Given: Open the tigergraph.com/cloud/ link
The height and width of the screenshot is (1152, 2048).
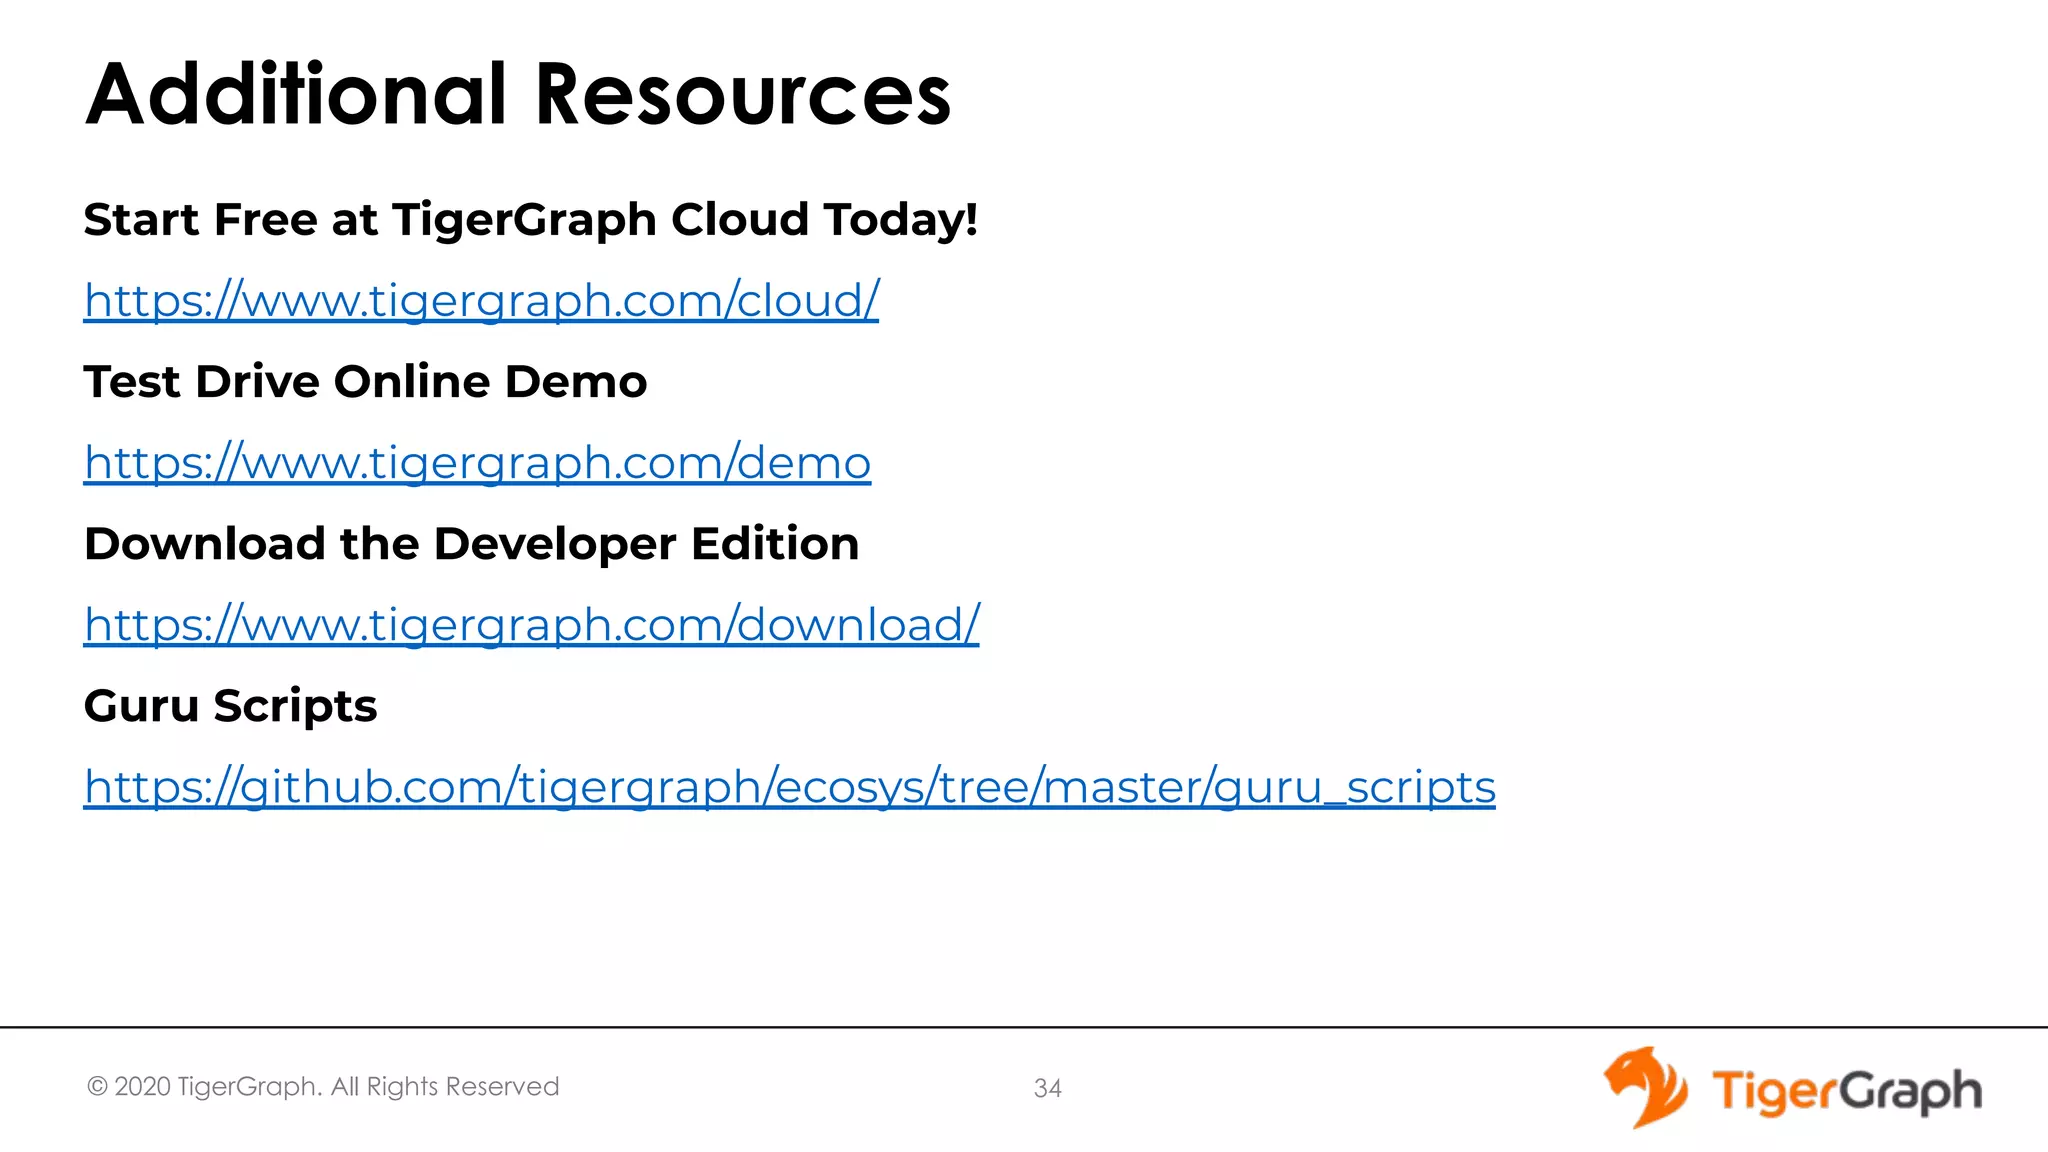Looking at the screenshot, I should click(481, 300).
